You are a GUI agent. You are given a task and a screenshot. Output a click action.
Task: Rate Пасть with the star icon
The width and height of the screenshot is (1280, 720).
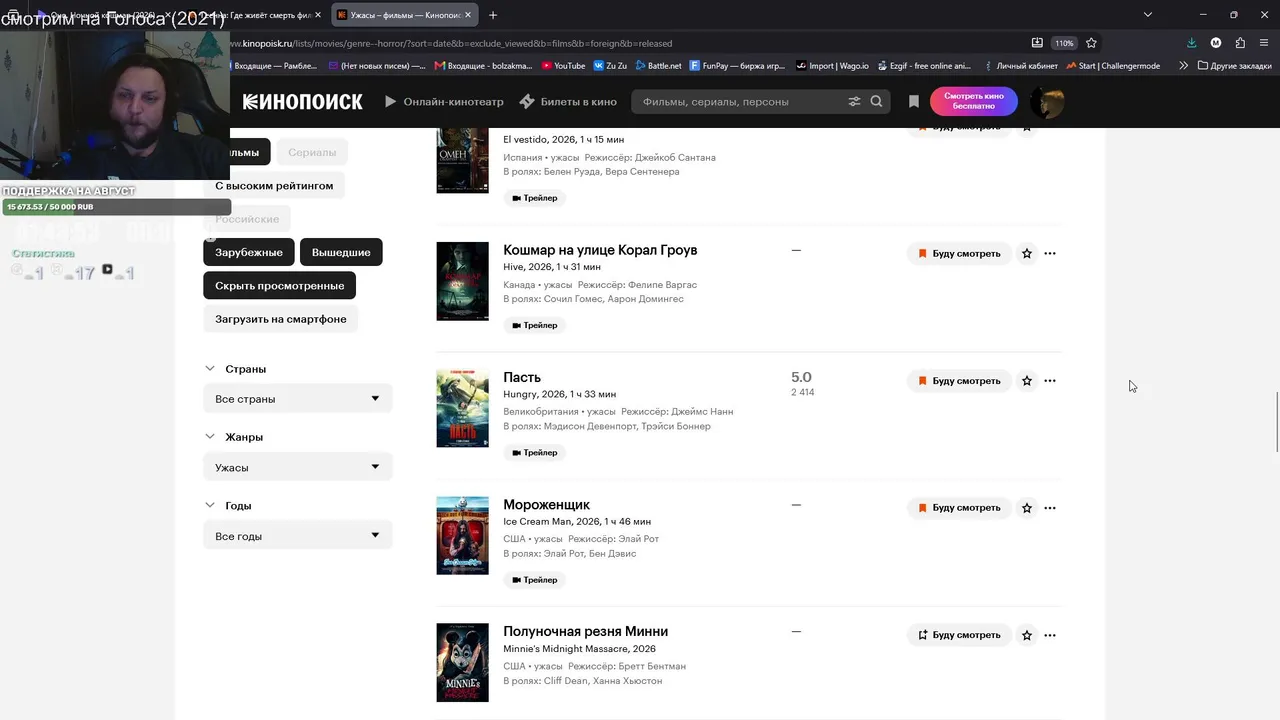(x=1026, y=381)
